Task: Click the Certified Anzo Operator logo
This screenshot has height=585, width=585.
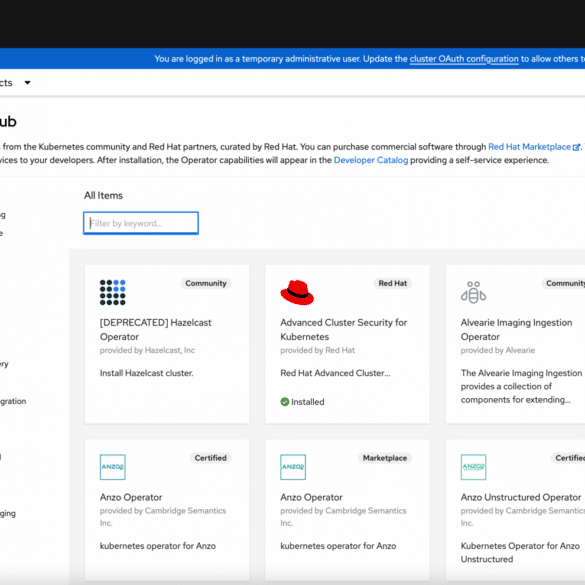Action: click(113, 467)
